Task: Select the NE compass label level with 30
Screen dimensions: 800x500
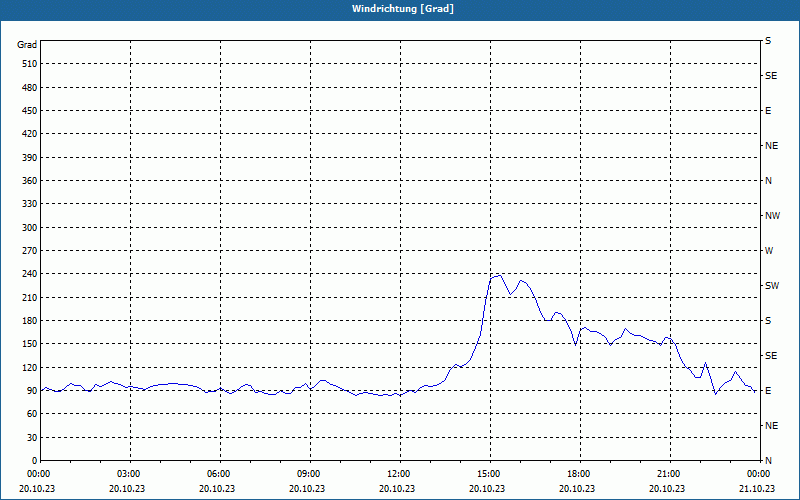Action: [x=772, y=426]
